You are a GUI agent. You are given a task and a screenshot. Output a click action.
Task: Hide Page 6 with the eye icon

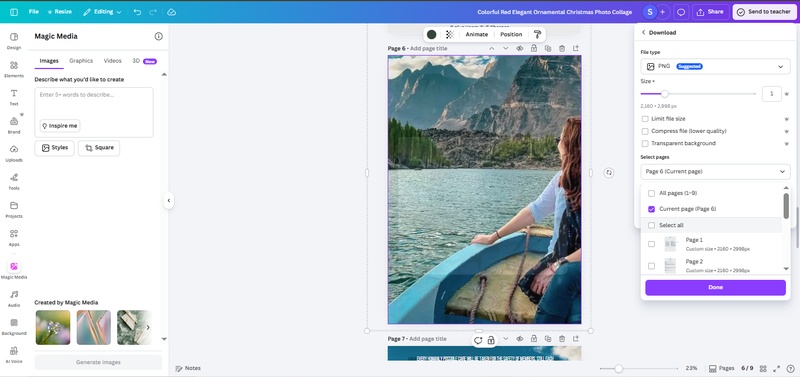coord(519,48)
